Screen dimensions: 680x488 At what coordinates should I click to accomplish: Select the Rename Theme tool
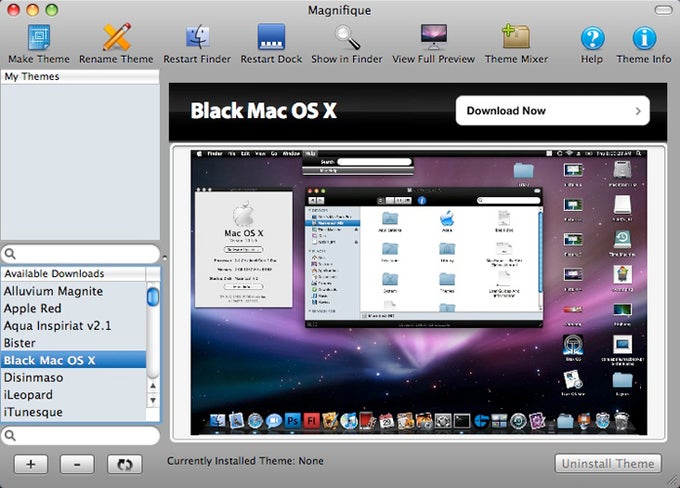point(116,44)
